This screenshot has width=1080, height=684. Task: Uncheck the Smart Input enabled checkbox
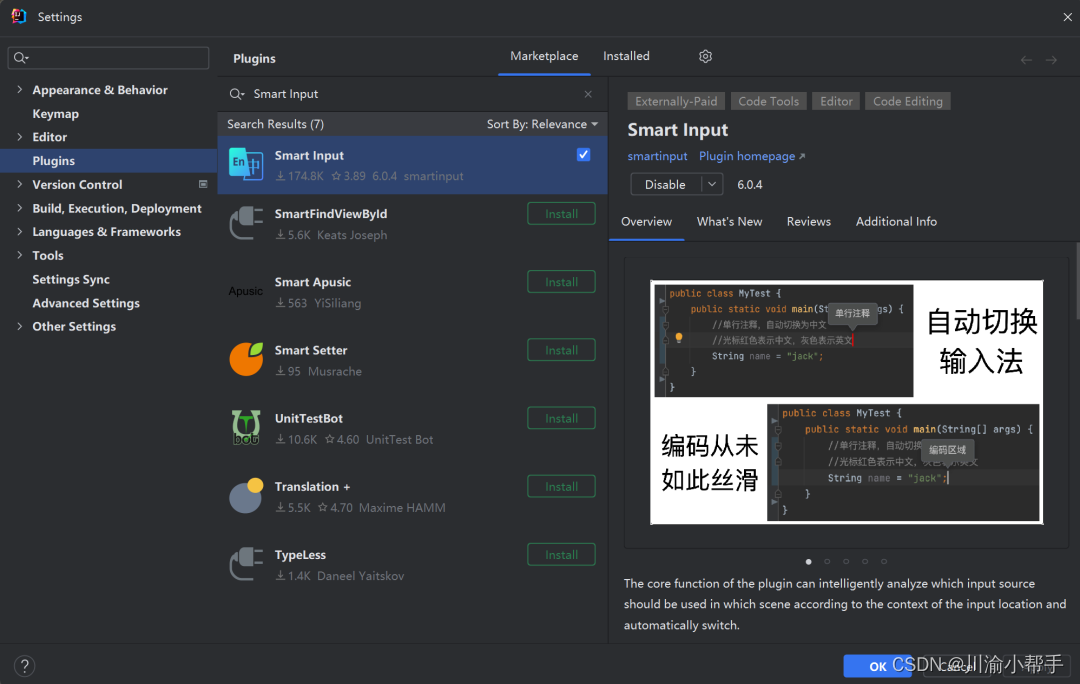(x=583, y=155)
